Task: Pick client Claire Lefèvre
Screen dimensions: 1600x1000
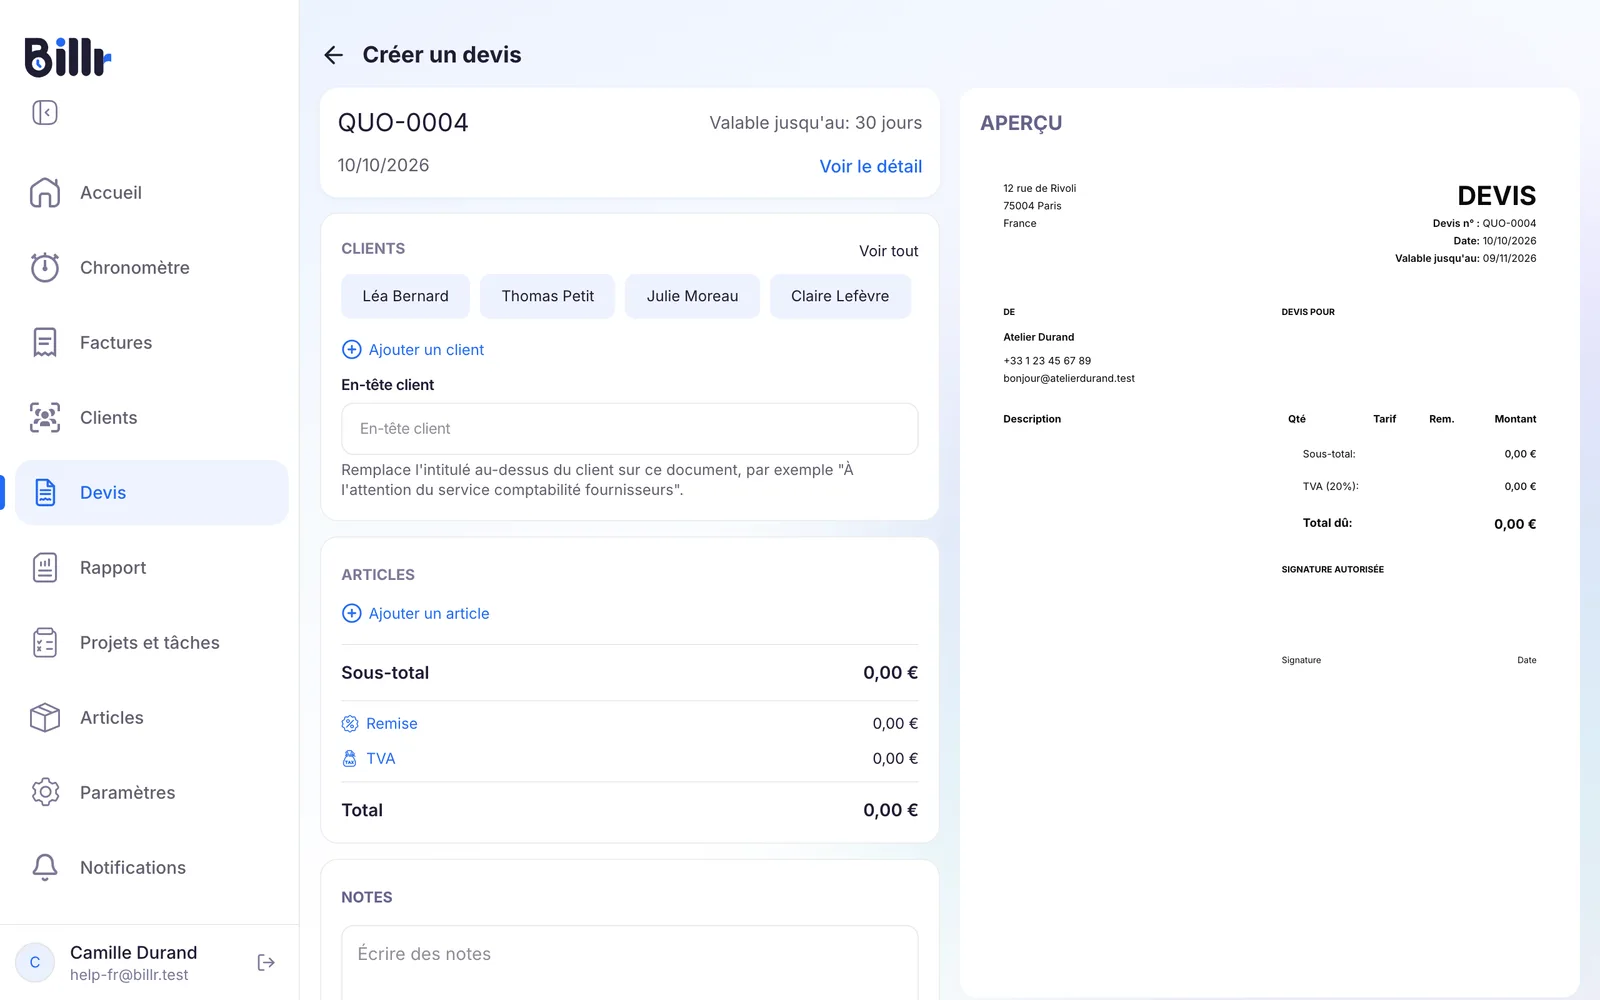Action: [x=840, y=296]
